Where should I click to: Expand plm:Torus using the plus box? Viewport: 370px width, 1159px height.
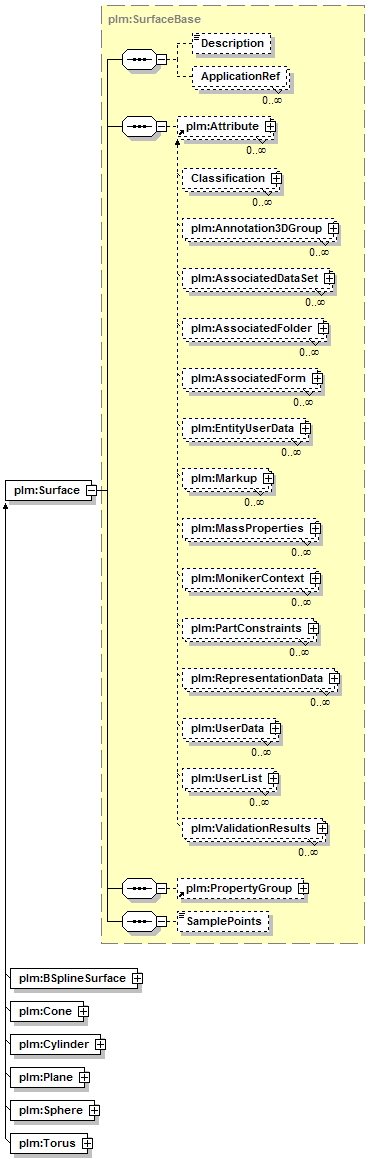click(87, 1143)
